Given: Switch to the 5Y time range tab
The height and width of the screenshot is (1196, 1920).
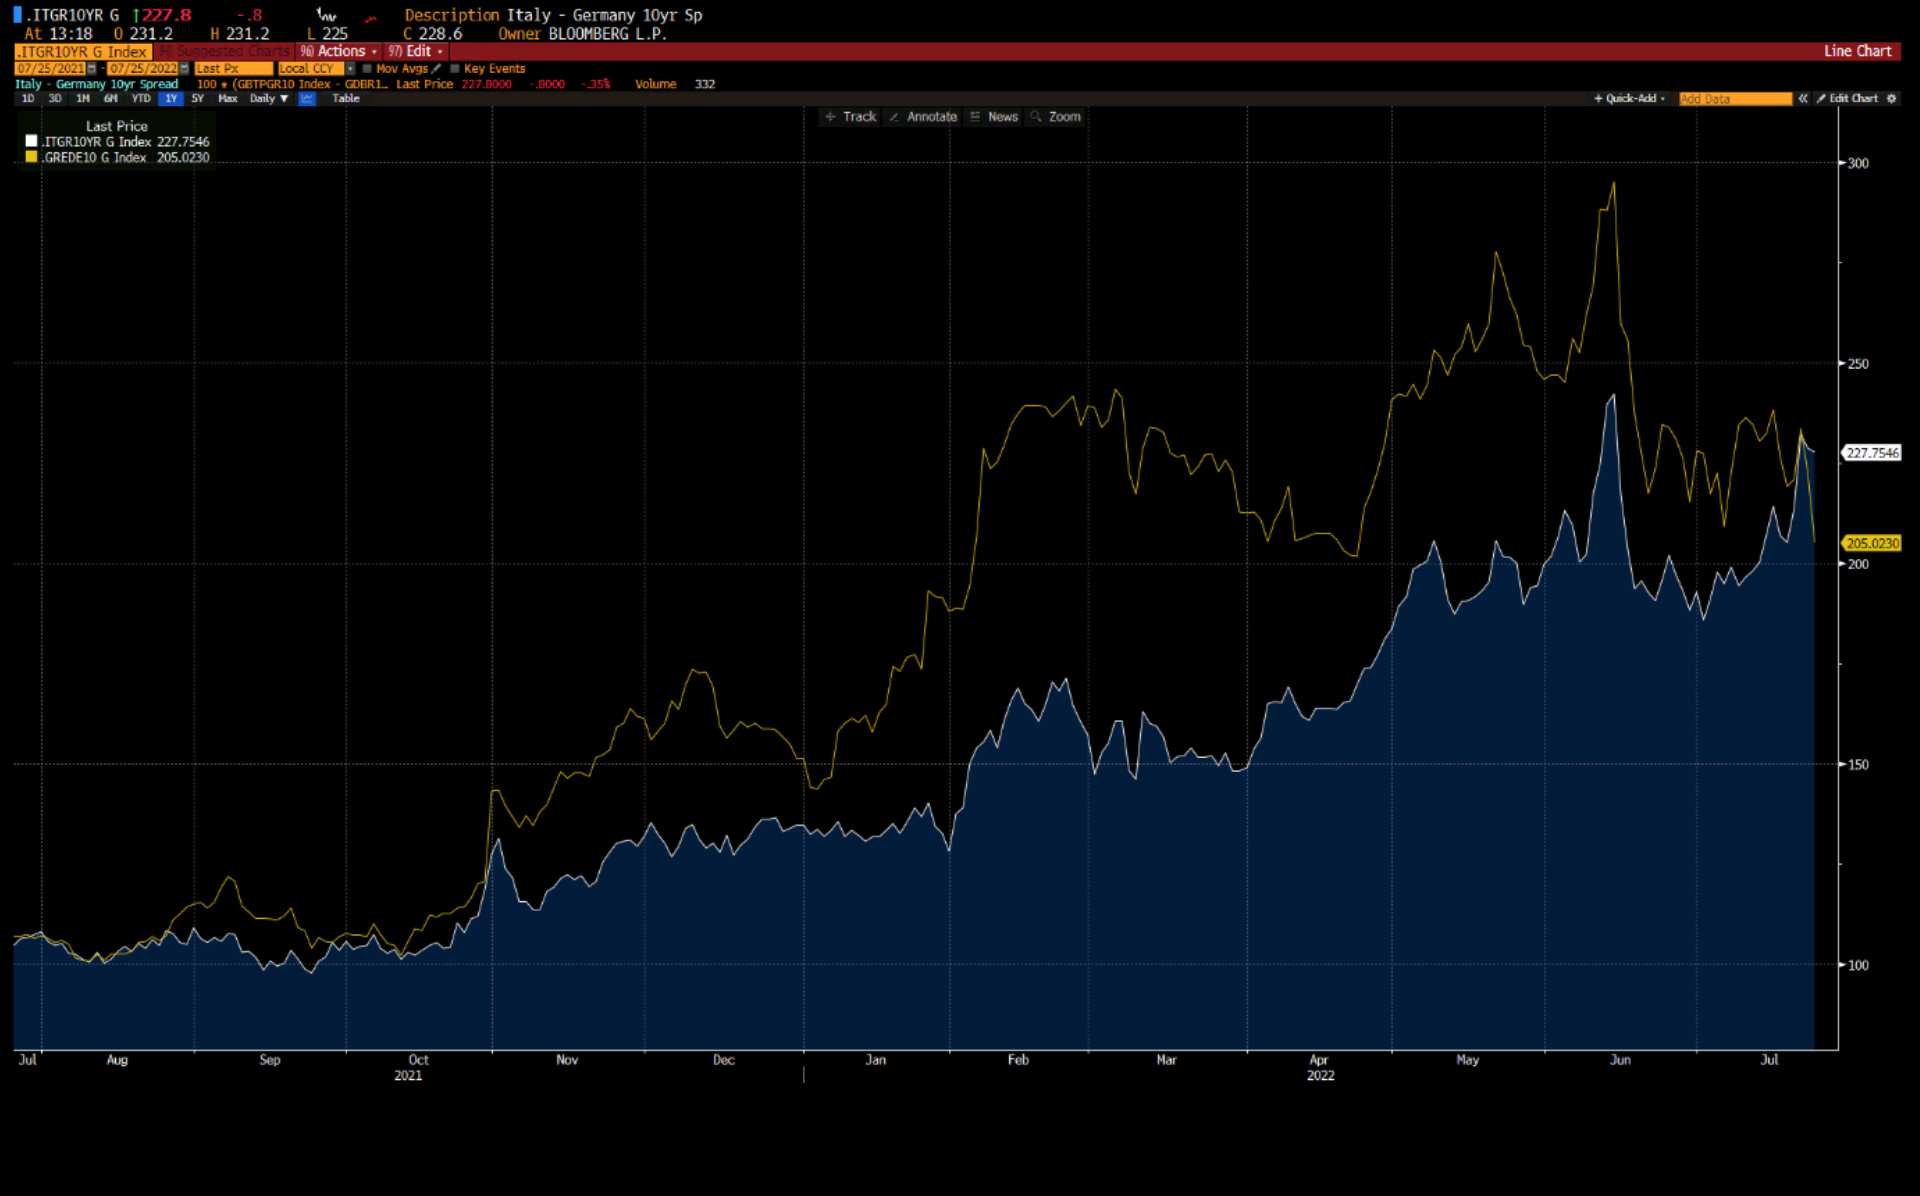Looking at the screenshot, I should coord(196,98).
